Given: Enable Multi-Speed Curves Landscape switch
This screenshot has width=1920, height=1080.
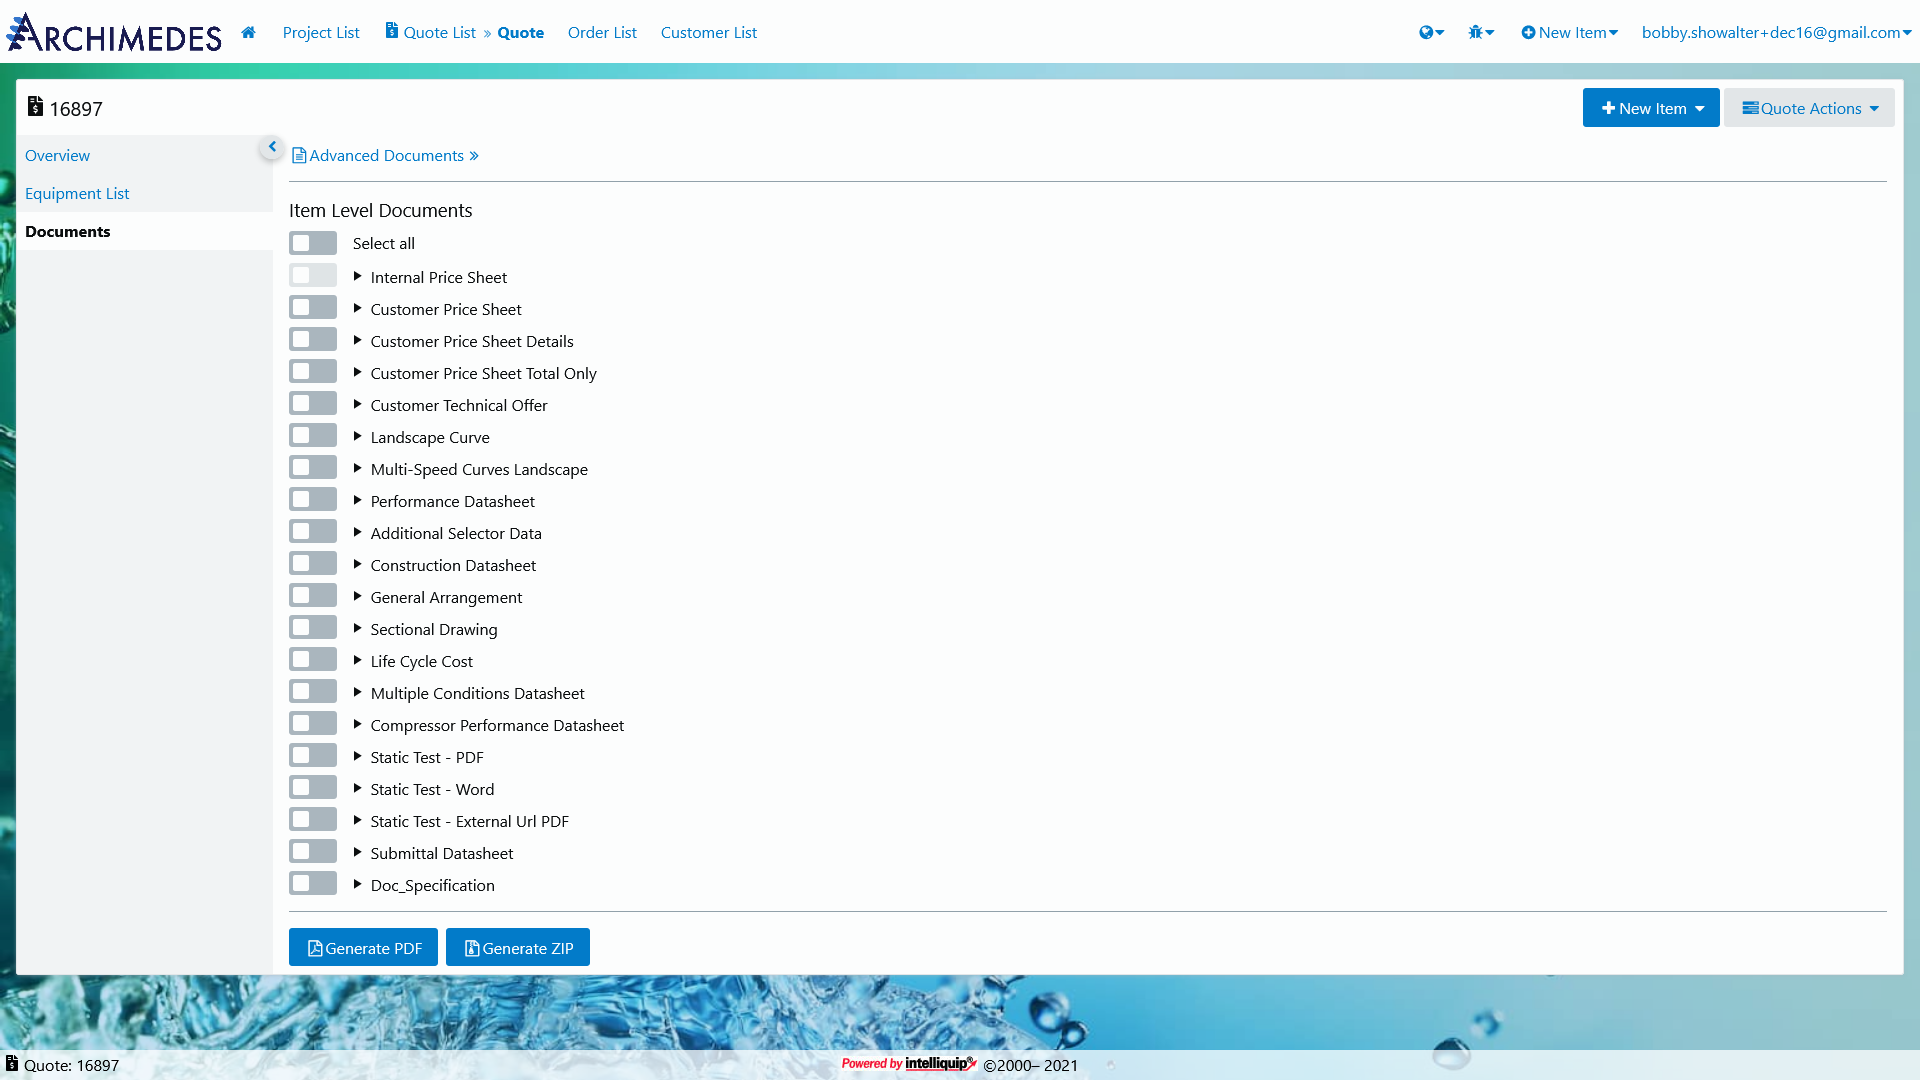Looking at the screenshot, I should coord(313,467).
